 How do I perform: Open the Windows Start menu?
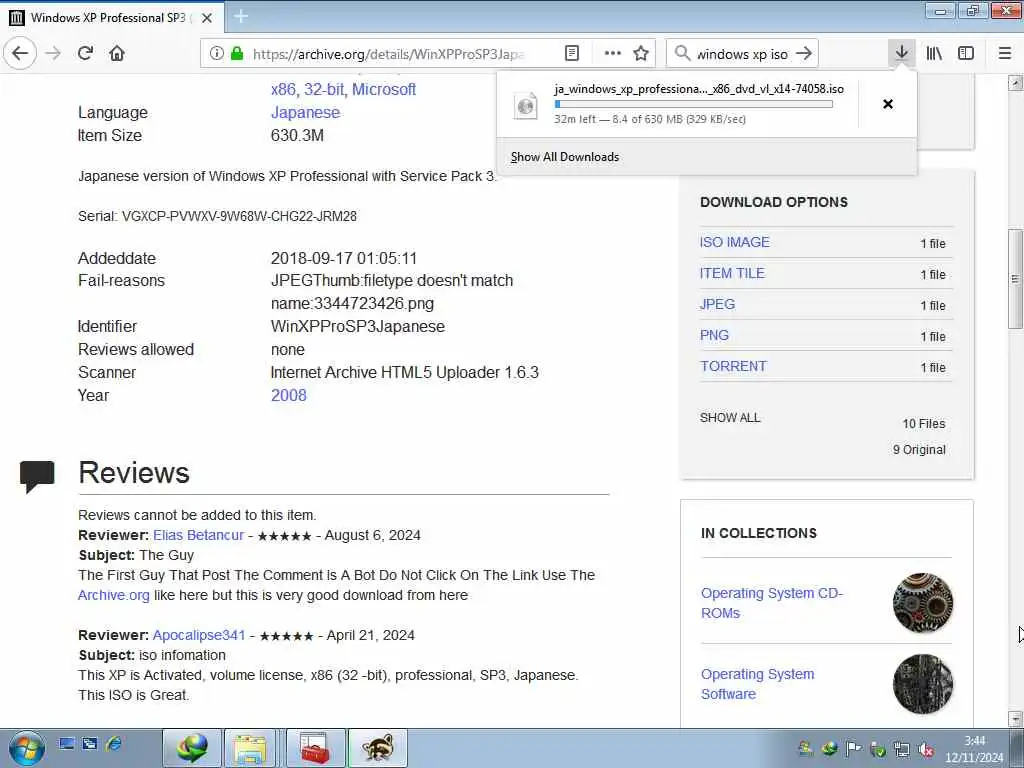[x=26, y=748]
